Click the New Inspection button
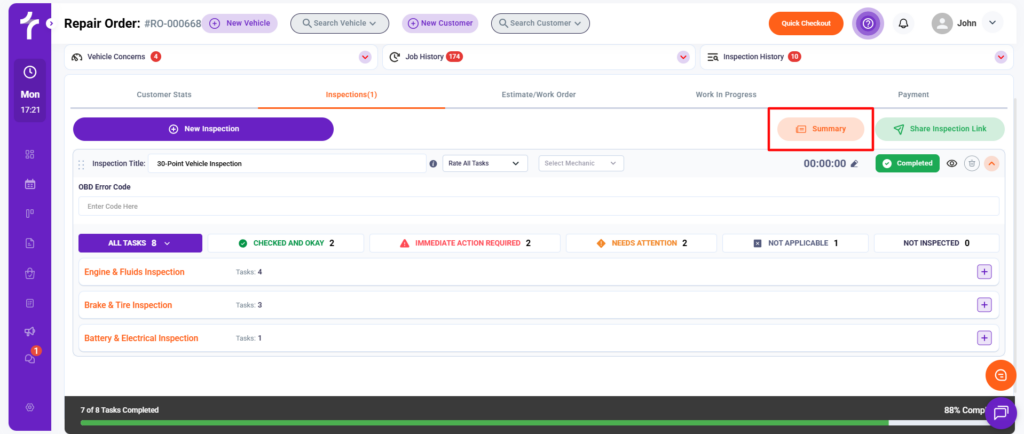 pyautogui.click(x=203, y=129)
